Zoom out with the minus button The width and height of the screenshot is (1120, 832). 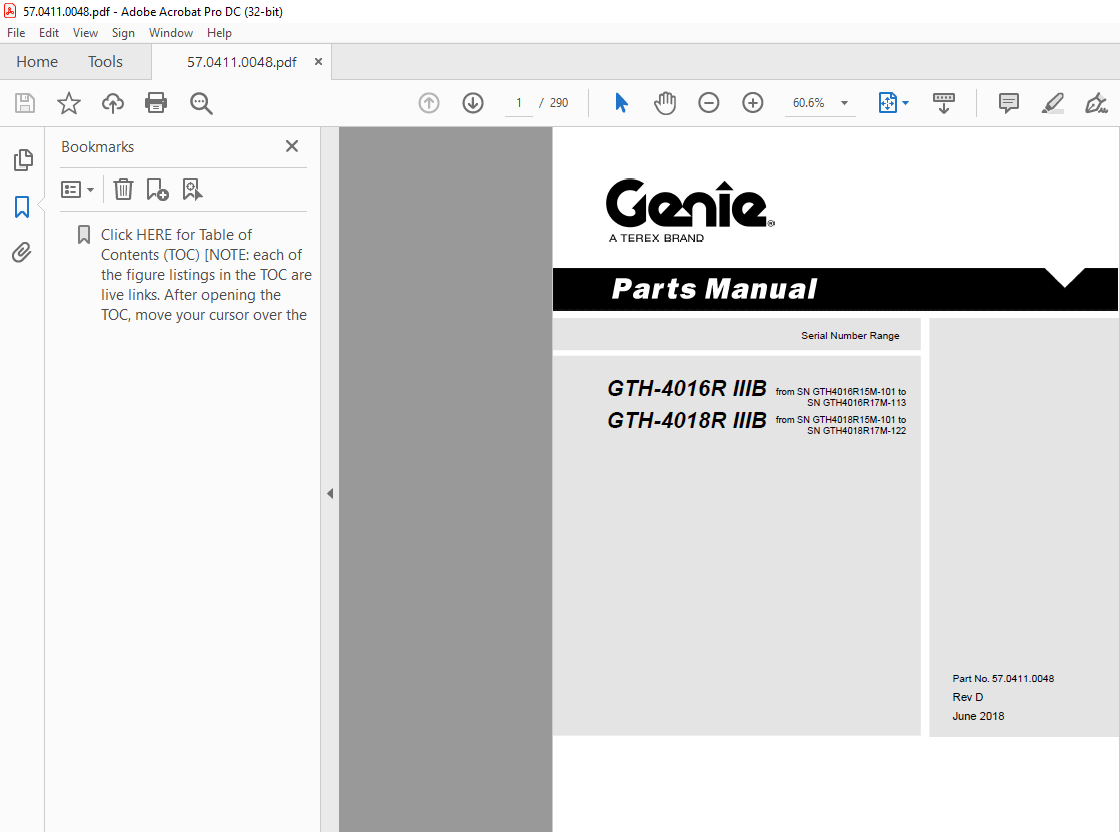(x=709, y=103)
